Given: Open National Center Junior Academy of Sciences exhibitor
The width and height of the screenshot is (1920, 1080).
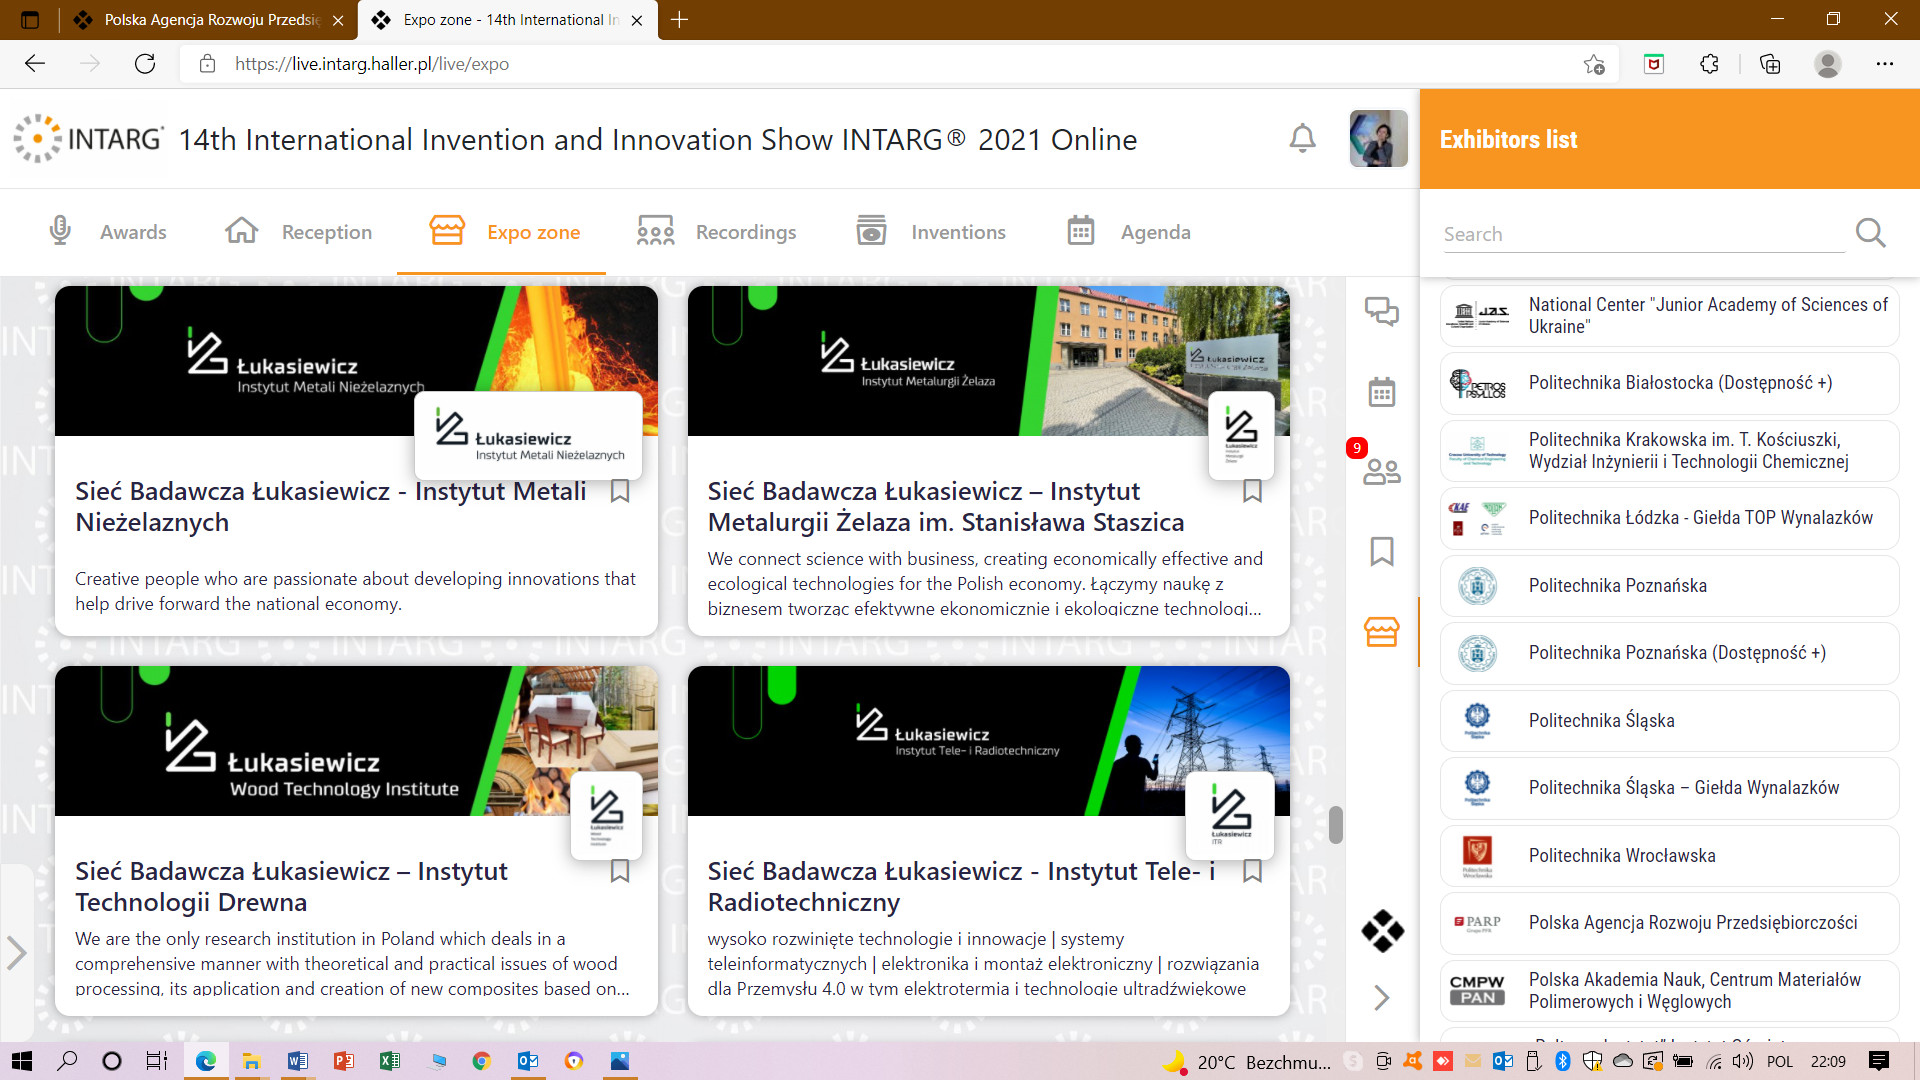Looking at the screenshot, I should click(x=1669, y=315).
